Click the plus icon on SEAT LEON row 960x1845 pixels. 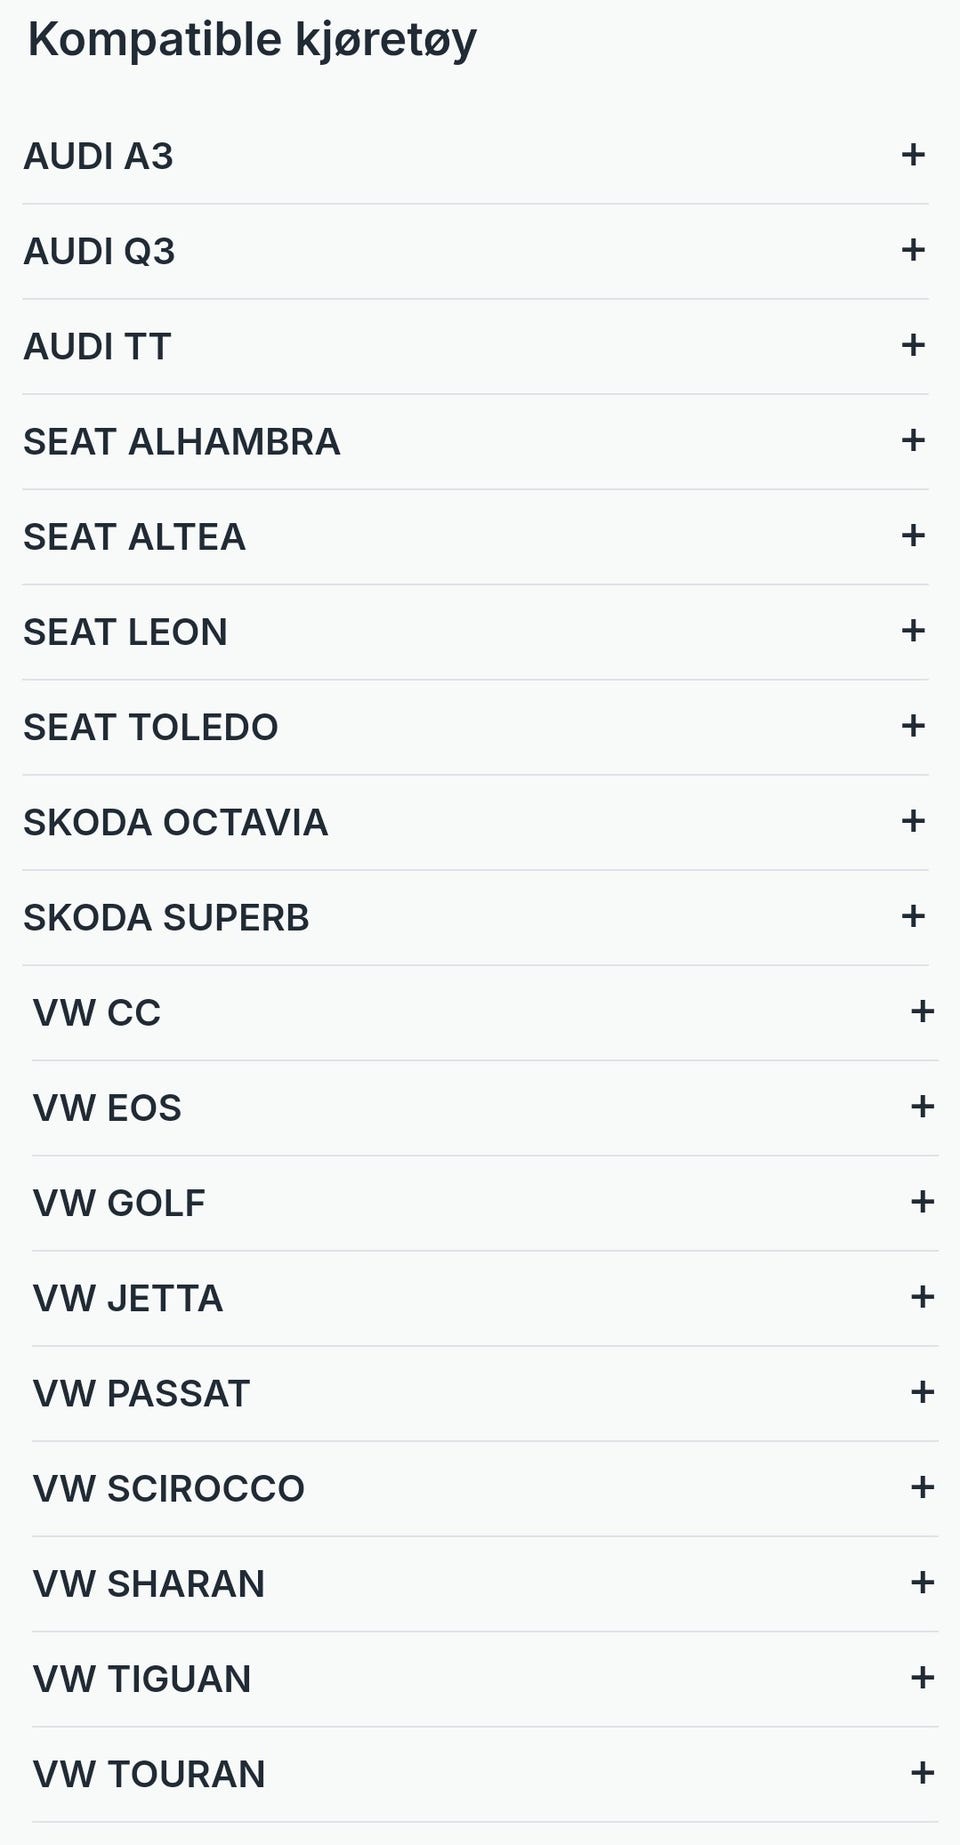[912, 631]
